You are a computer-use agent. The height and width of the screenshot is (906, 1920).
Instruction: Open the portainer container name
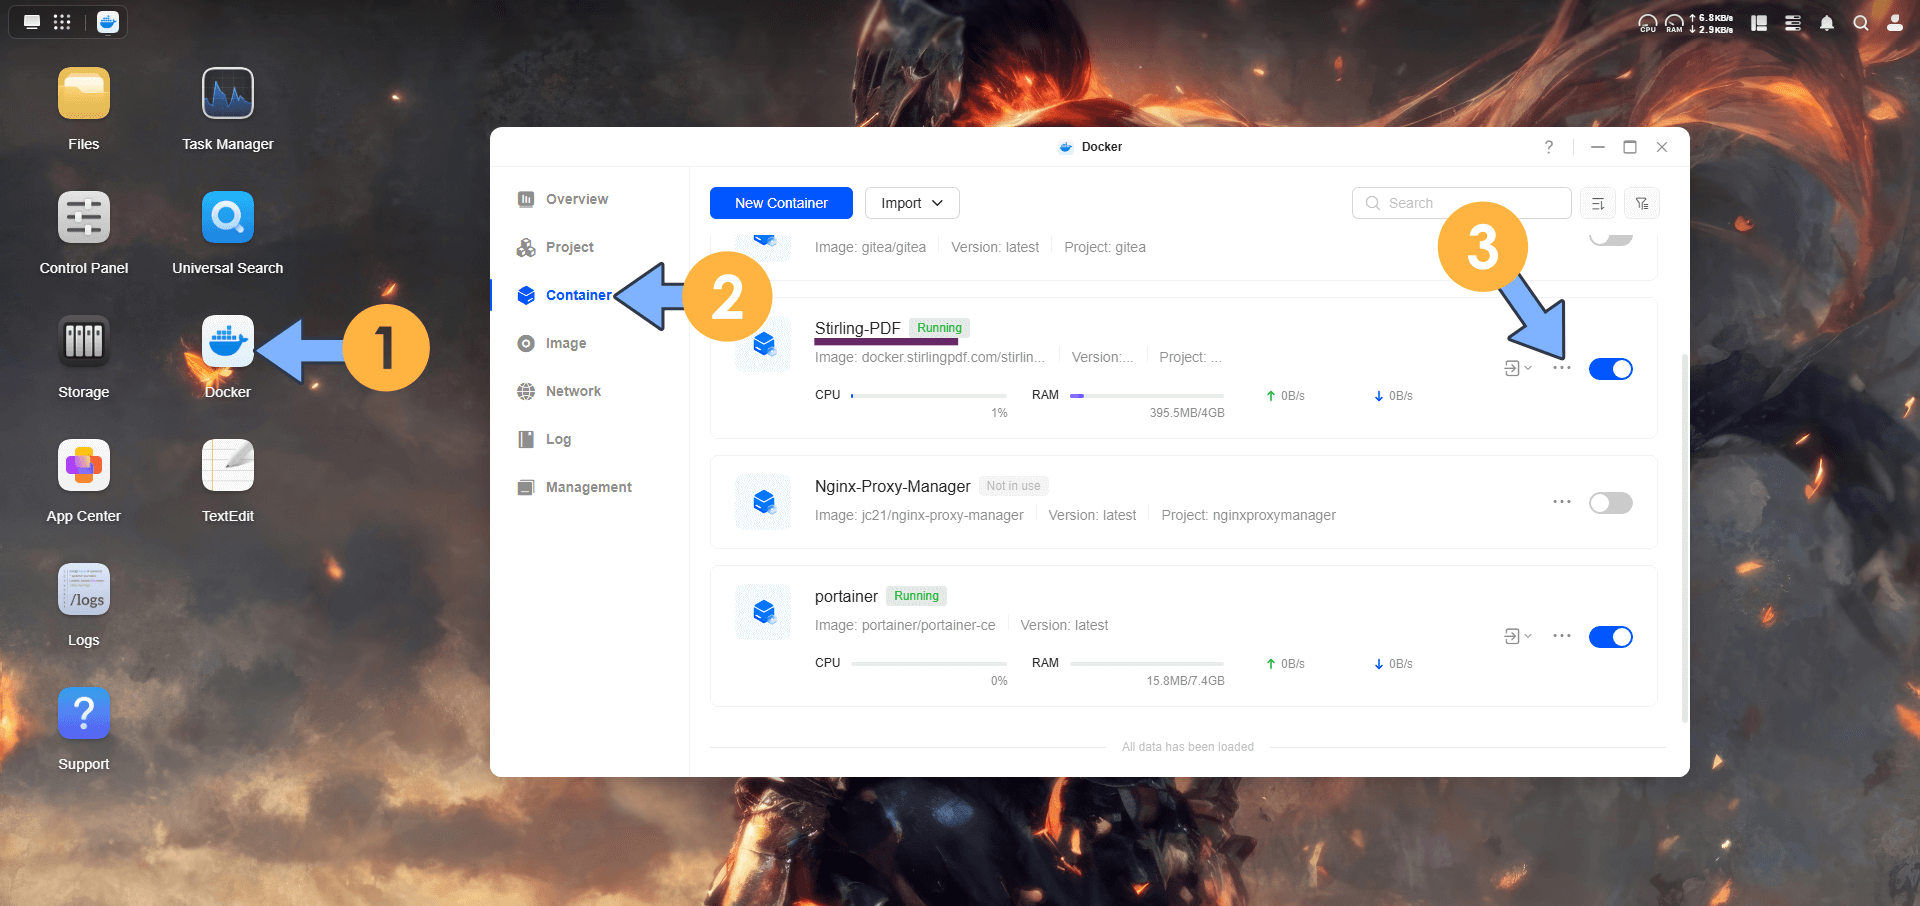point(846,596)
